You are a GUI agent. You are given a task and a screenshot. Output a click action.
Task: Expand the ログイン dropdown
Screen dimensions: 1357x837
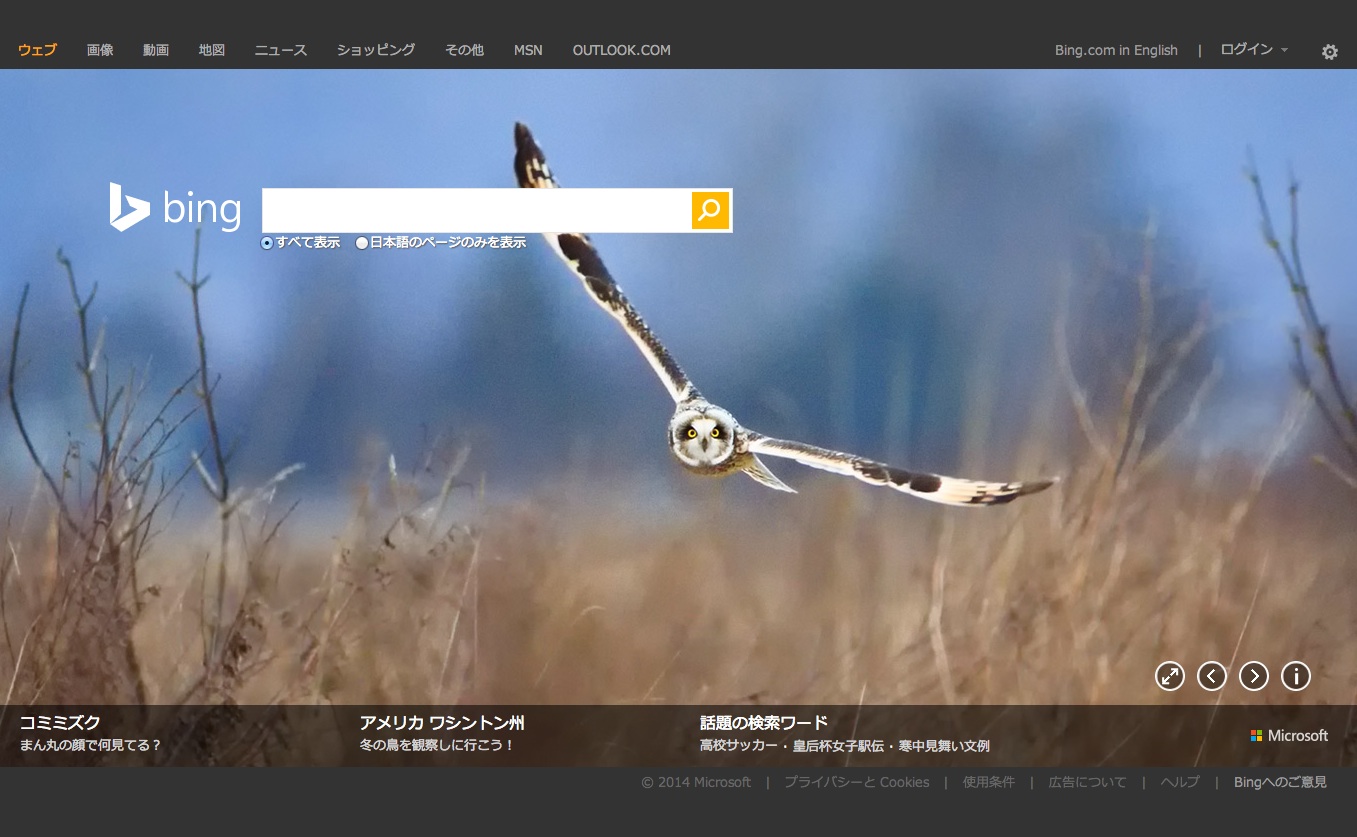[1253, 50]
